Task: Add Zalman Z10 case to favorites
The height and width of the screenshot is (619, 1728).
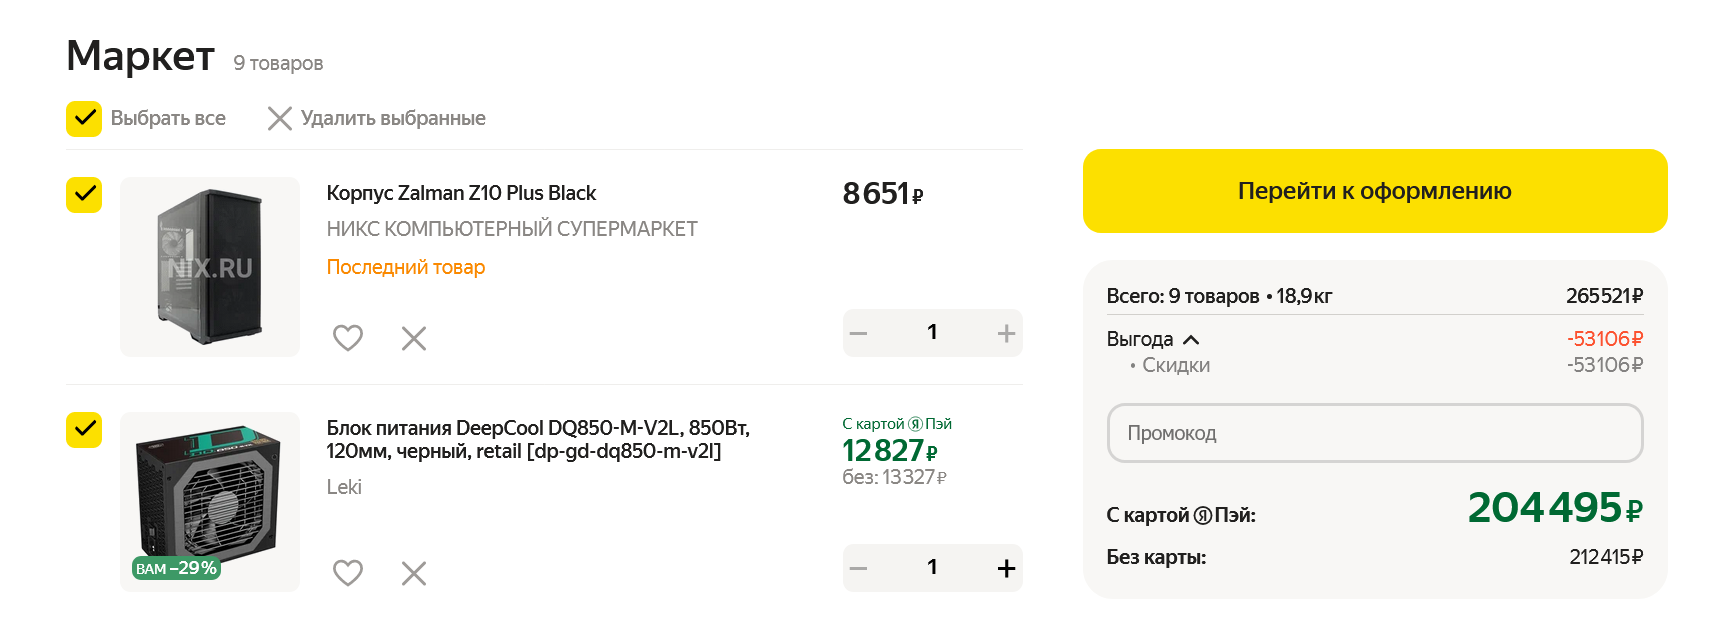Action: (347, 338)
